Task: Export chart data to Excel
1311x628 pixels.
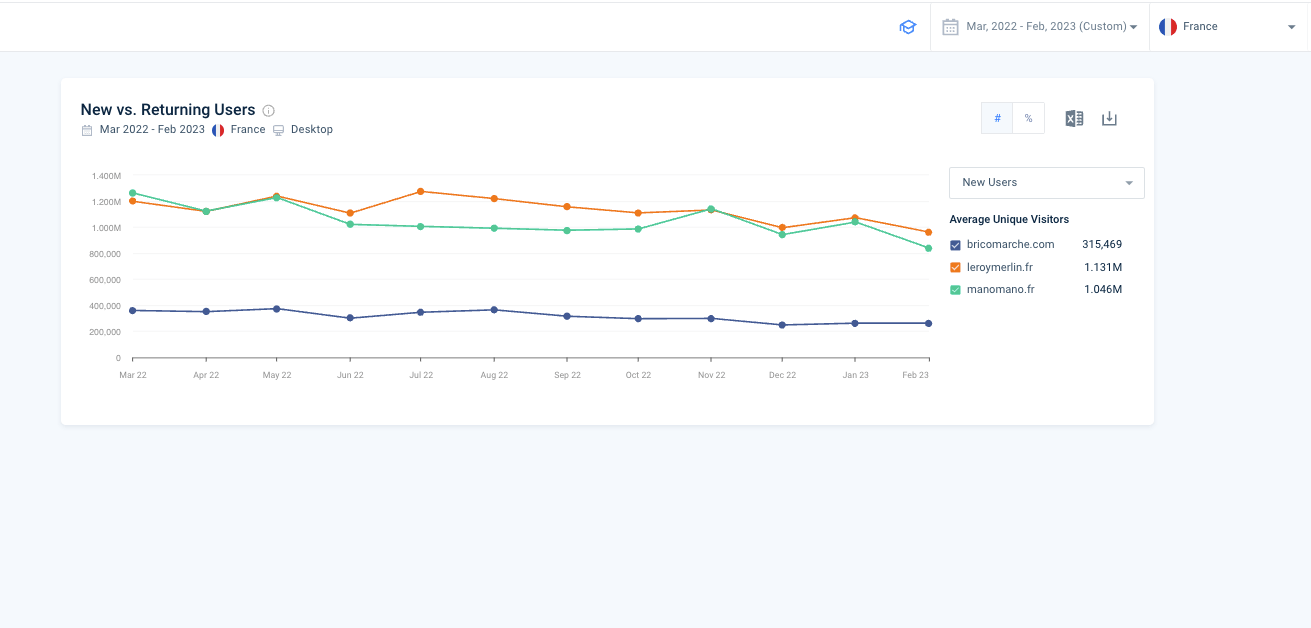Action: click(x=1074, y=118)
